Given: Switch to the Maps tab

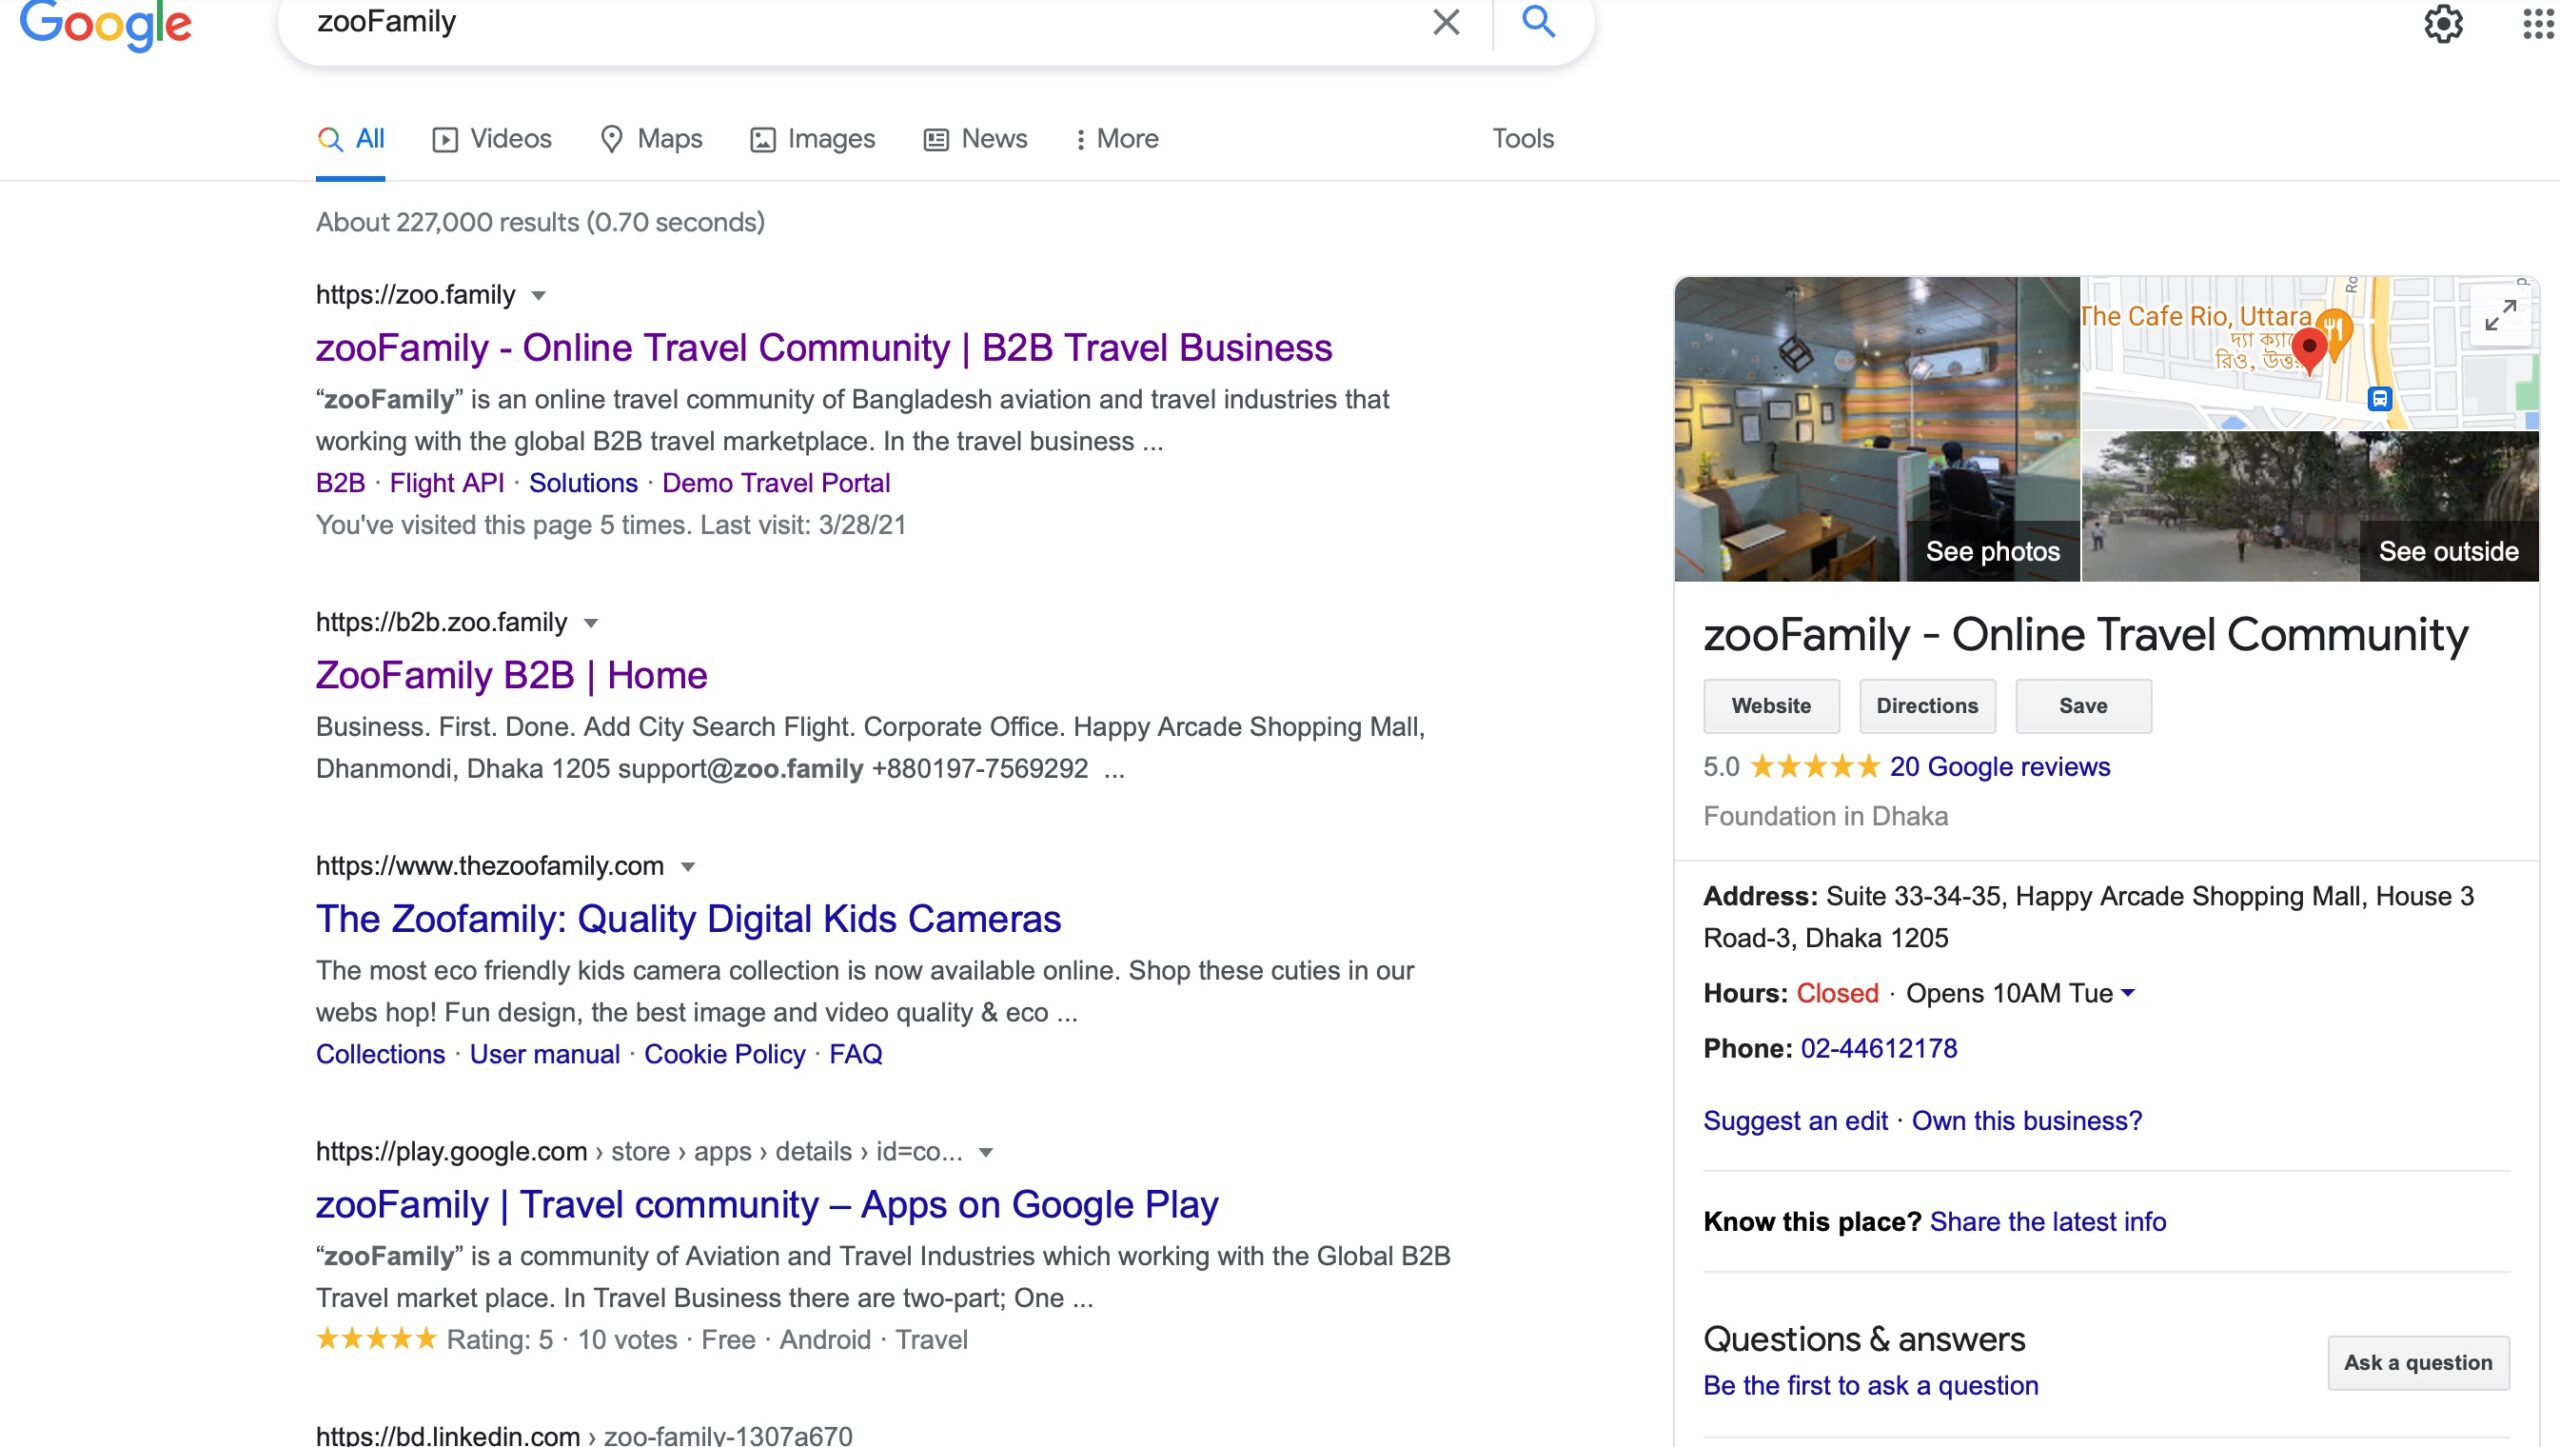Looking at the screenshot, I should [x=651, y=139].
